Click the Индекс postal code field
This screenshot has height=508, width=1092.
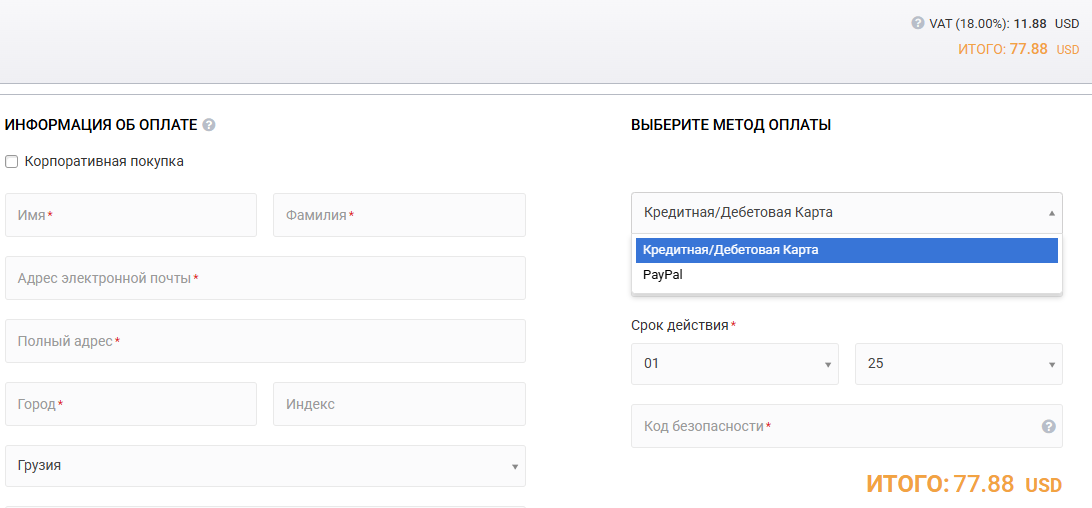399,404
